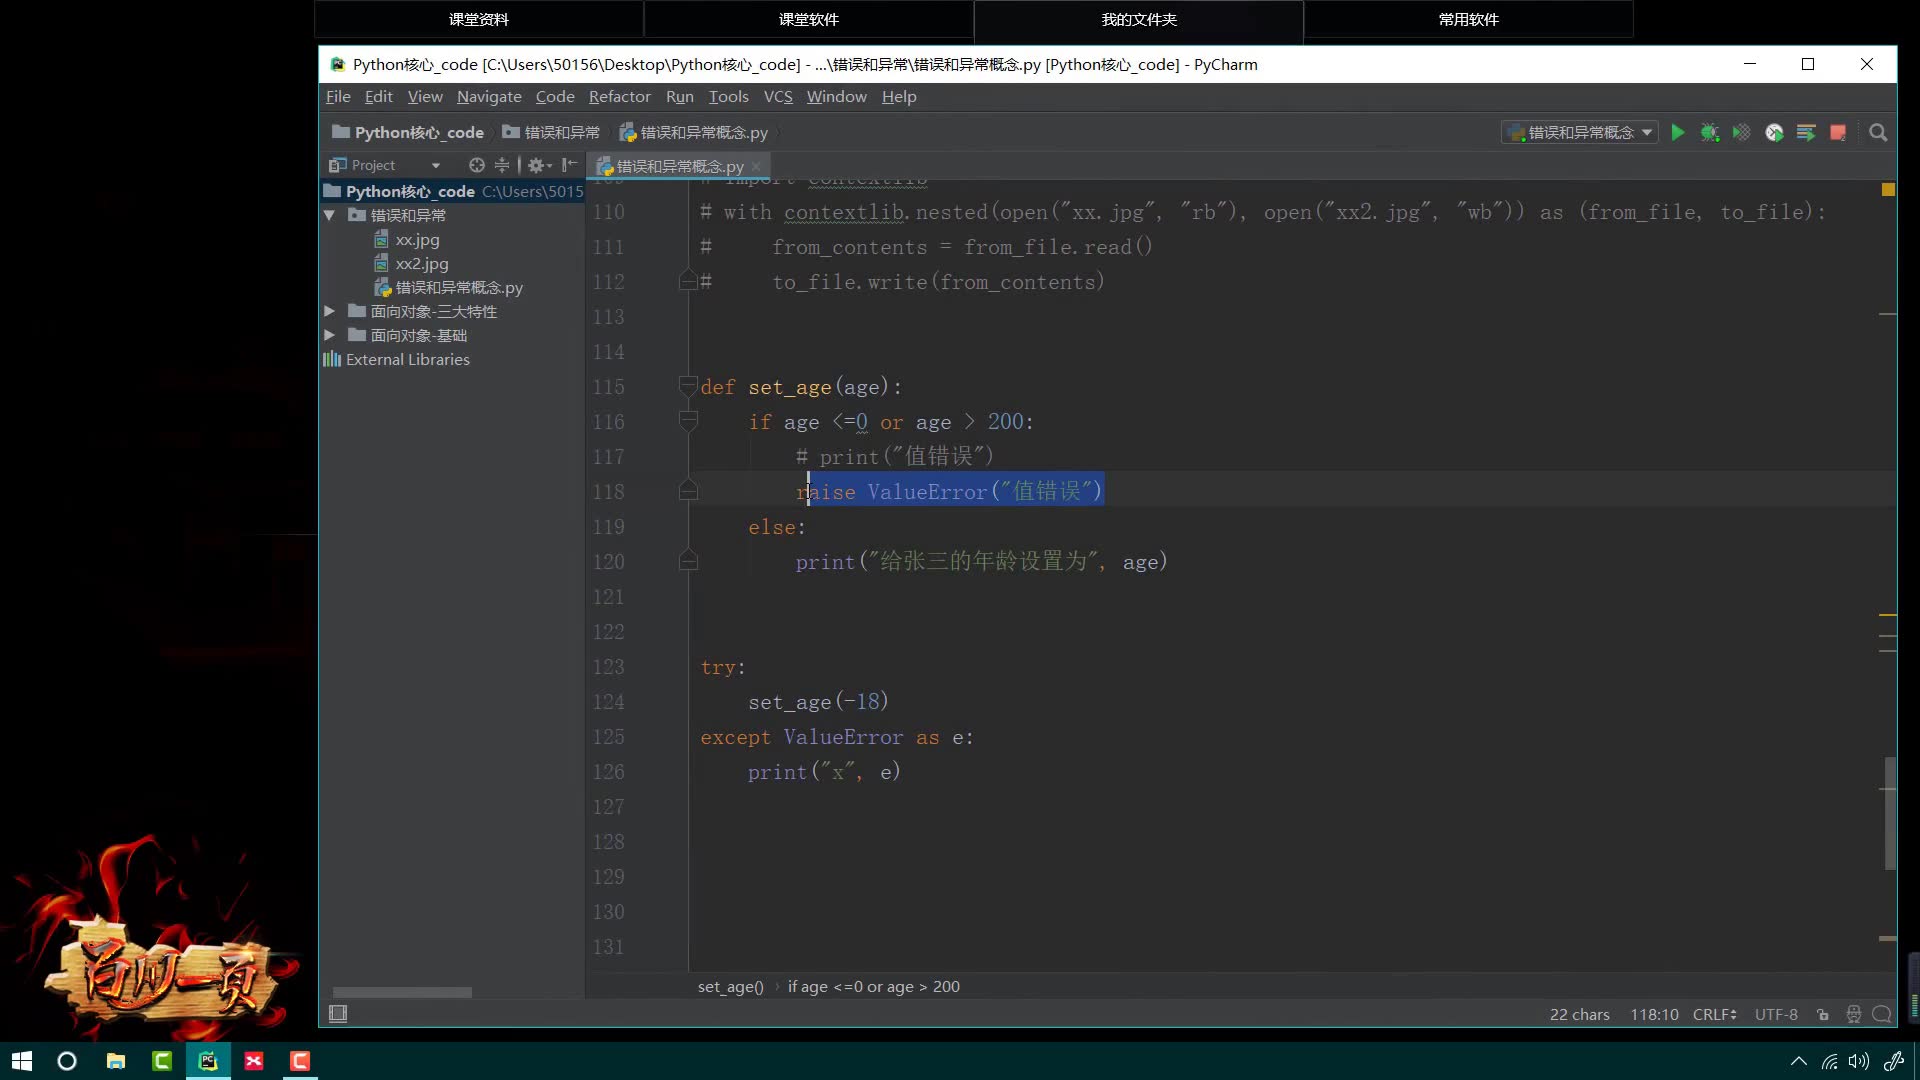Run with coverage icon in toolbar
Viewport: 1920px width, 1080px height.
click(1742, 132)
